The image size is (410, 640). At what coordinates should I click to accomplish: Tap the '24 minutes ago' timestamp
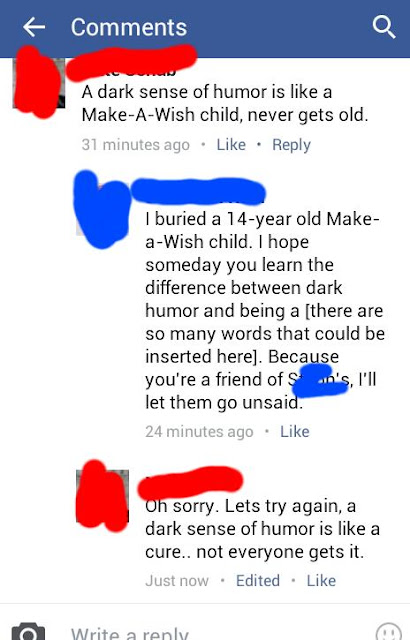[x=199, y=431]
